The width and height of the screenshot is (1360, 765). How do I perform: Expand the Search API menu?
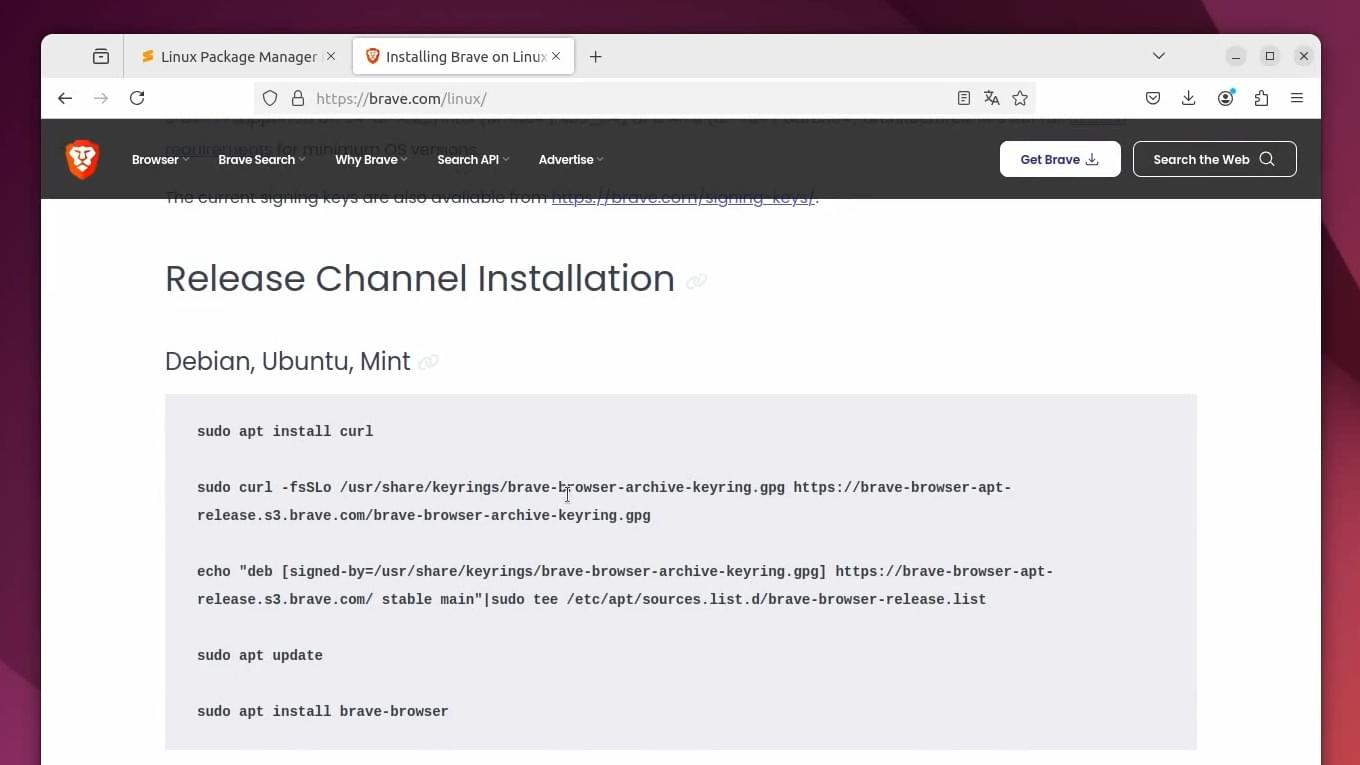coord(473,160)
